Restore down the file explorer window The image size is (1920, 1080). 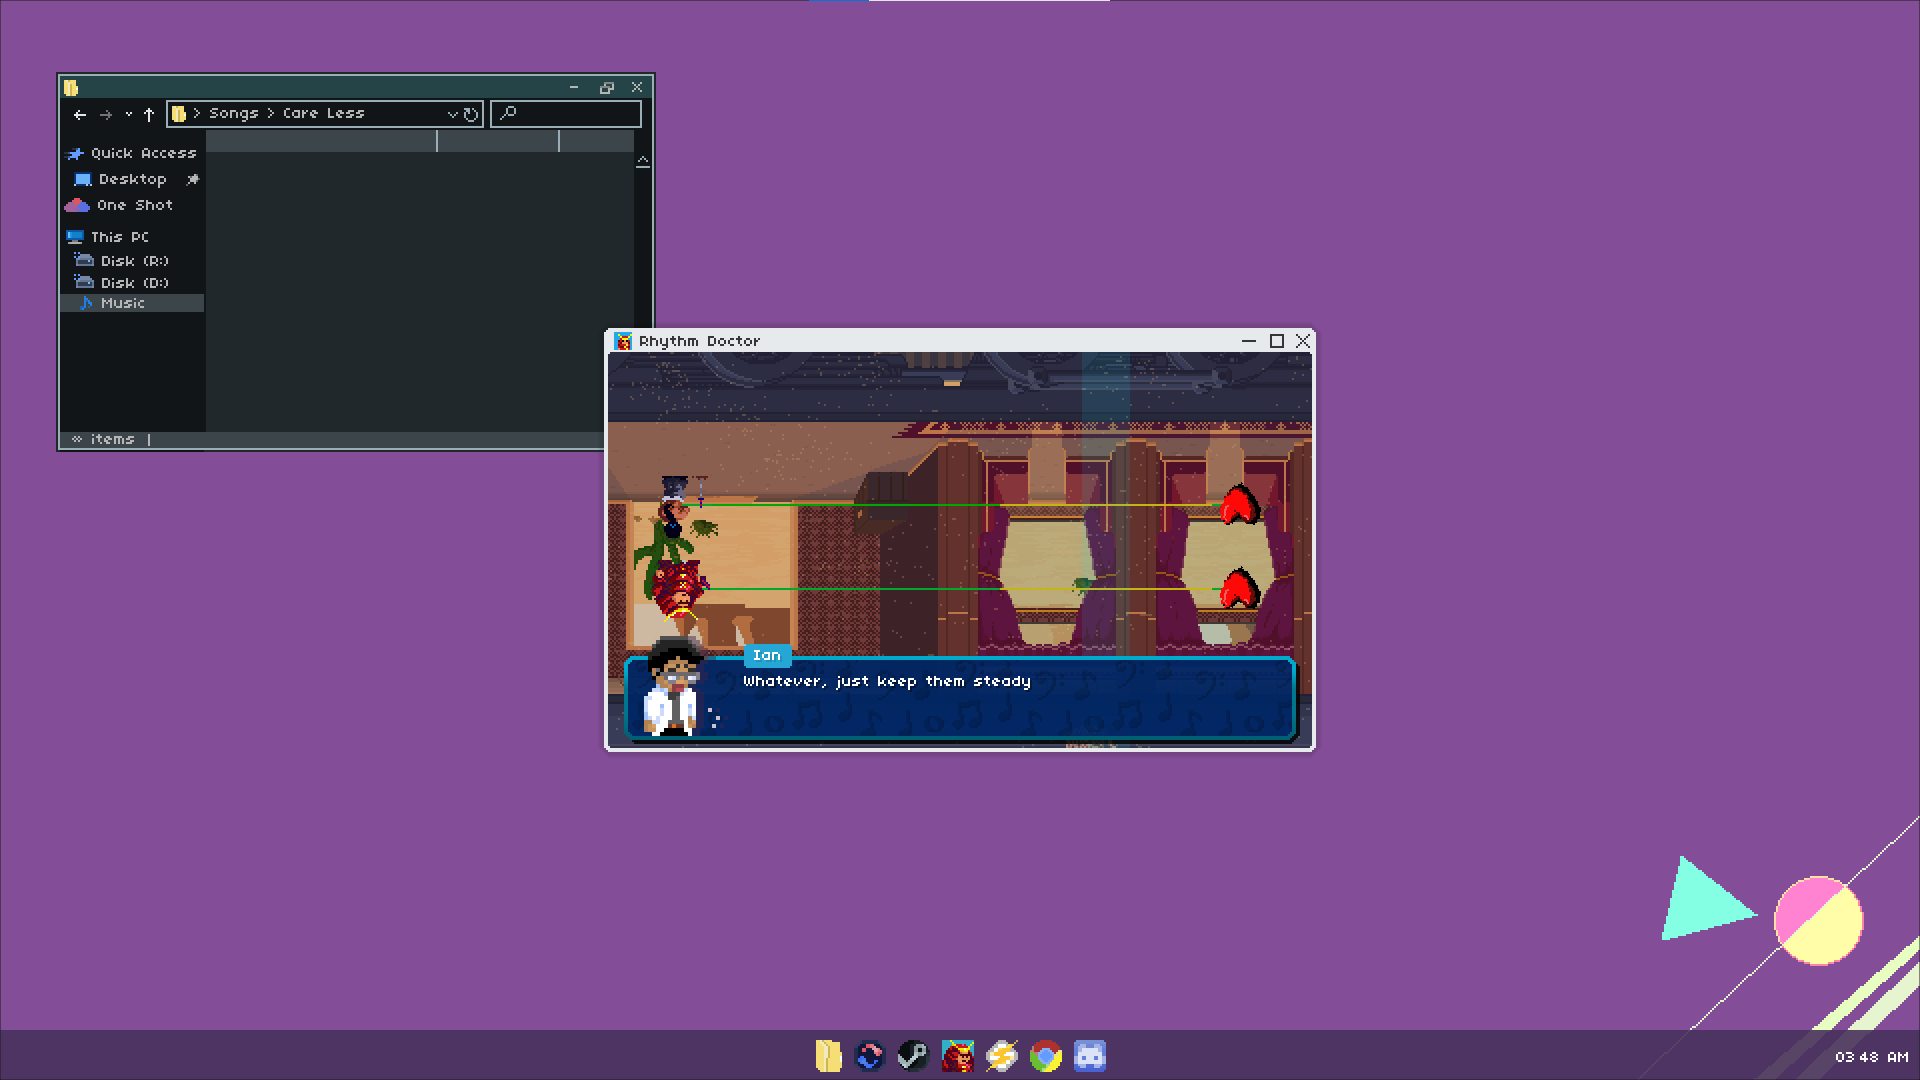point(606,88)
